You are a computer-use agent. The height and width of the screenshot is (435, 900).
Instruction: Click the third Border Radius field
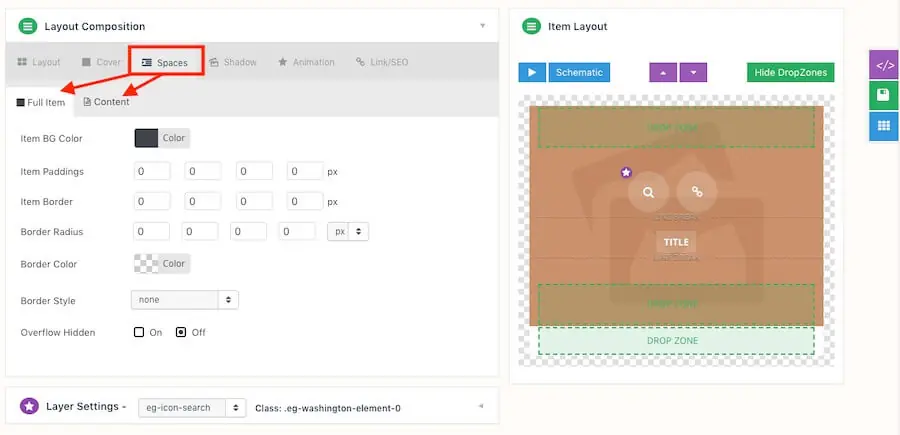coord(249,232)
